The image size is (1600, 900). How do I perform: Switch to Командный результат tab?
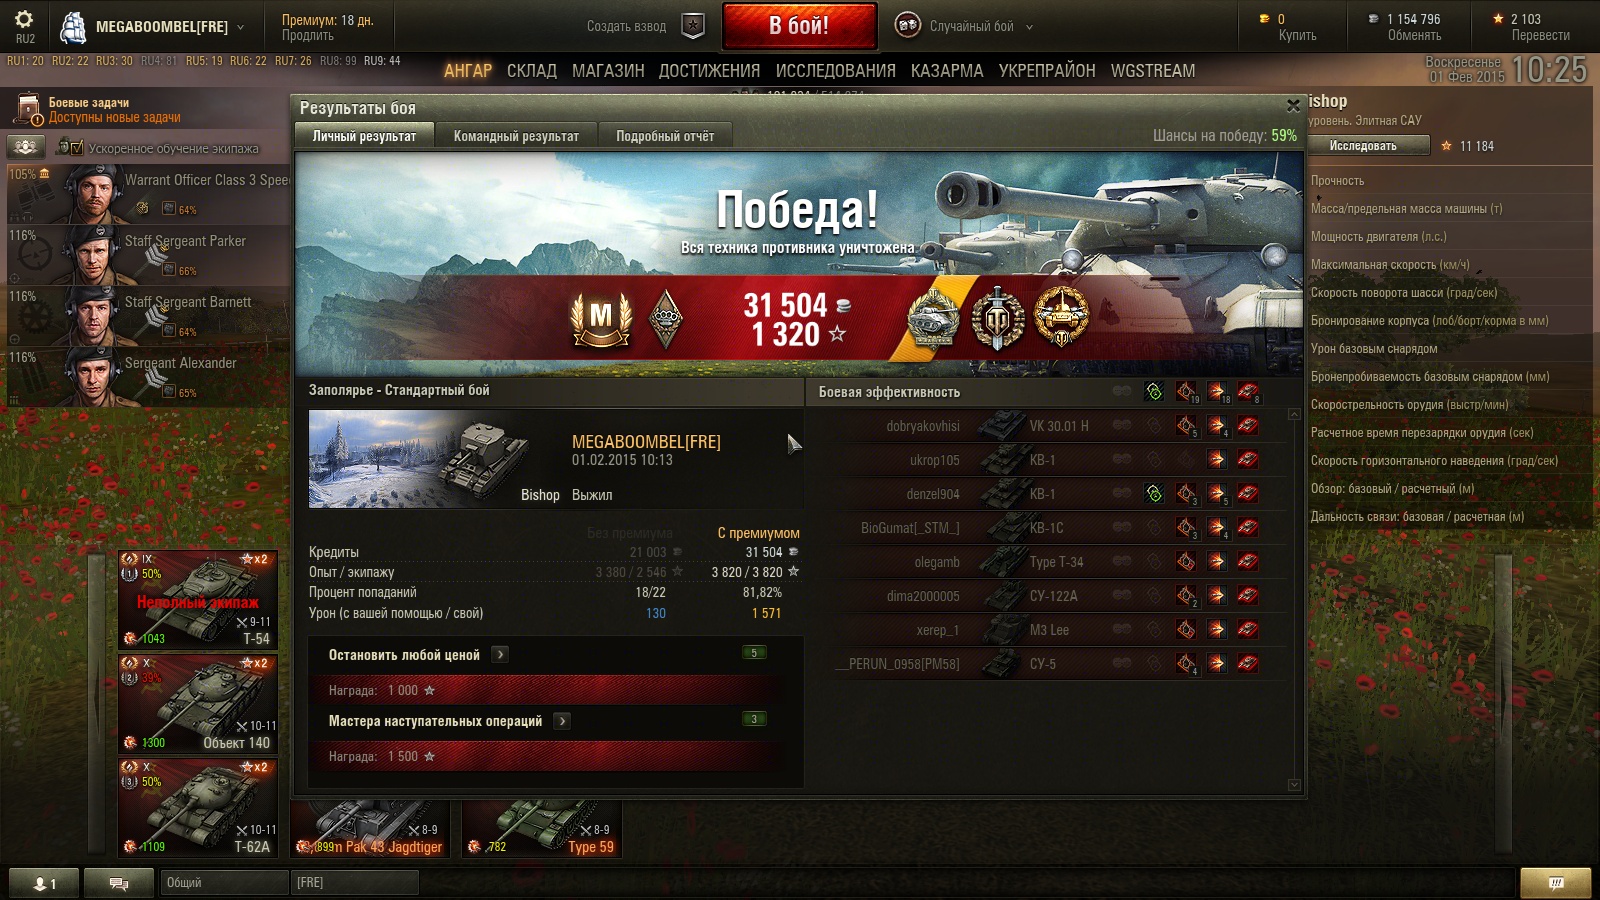click(x=516, y=136)
